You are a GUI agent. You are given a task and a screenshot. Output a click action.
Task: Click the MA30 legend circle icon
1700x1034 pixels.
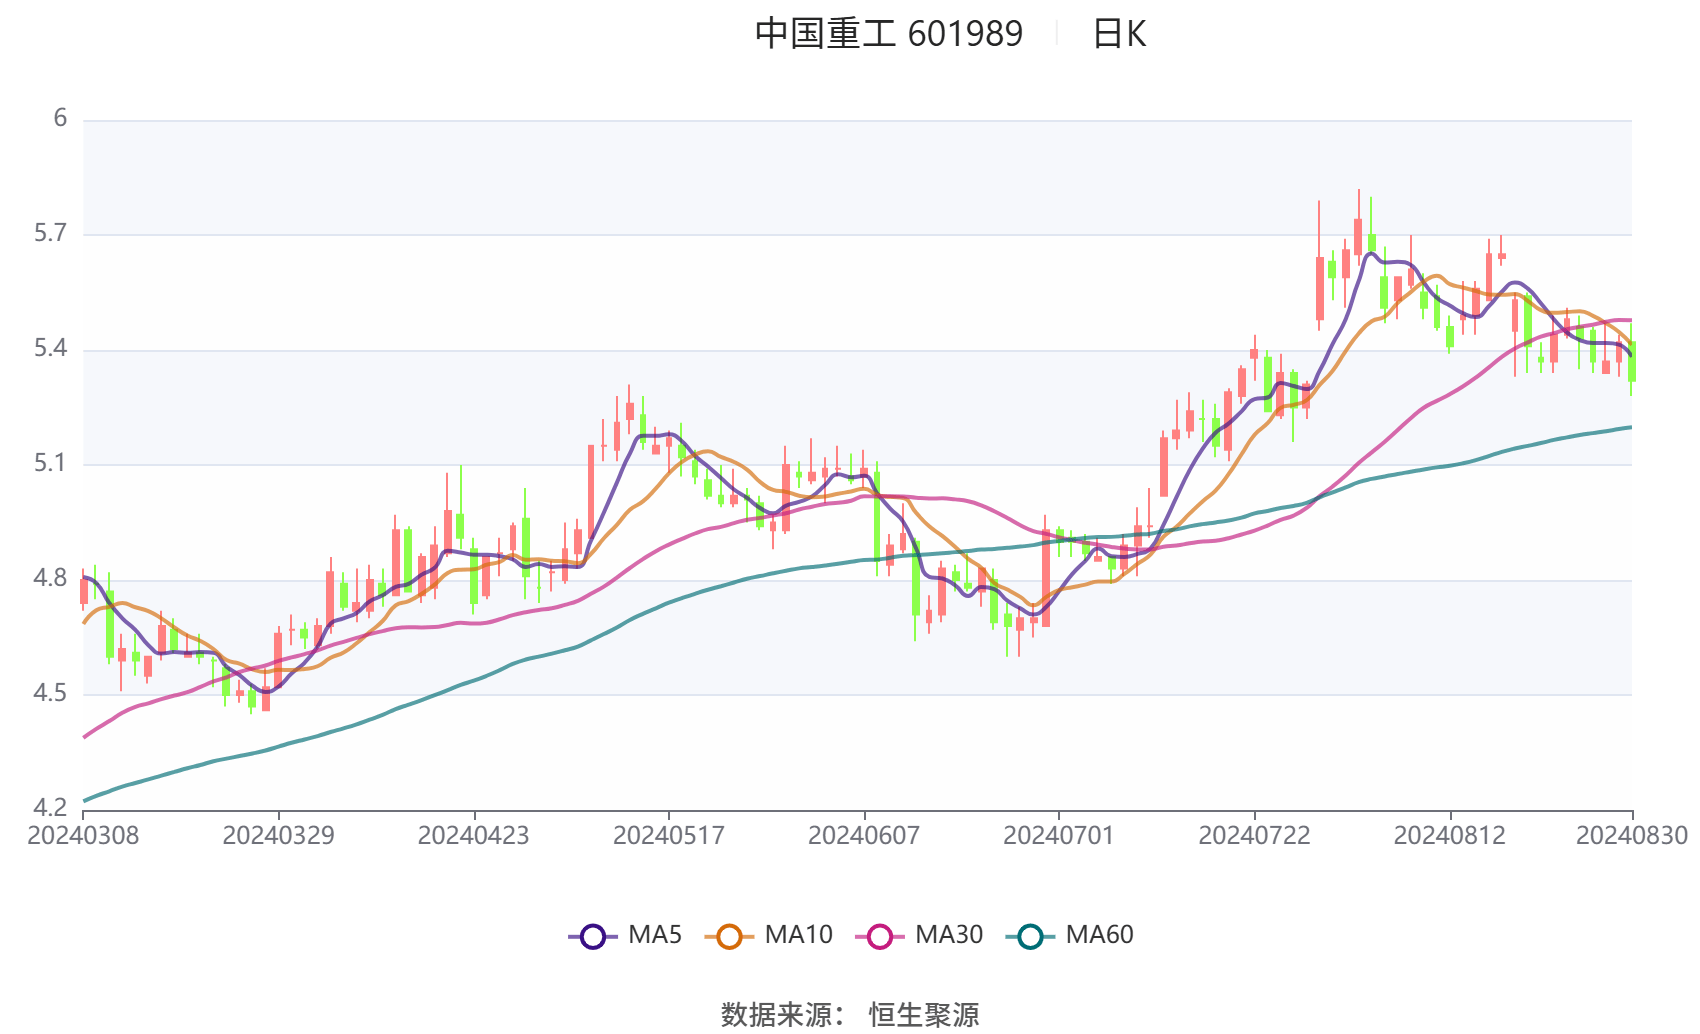[x=878, y=935]
